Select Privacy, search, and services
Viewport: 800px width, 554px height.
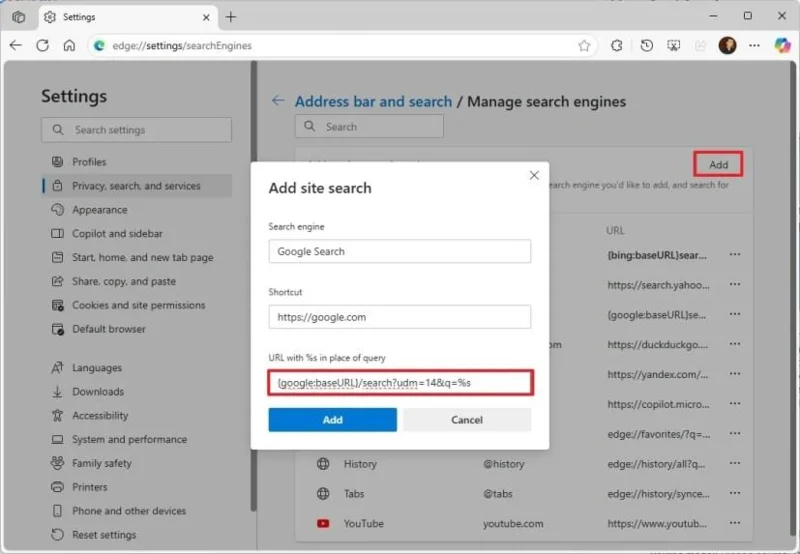pos(136,186)
